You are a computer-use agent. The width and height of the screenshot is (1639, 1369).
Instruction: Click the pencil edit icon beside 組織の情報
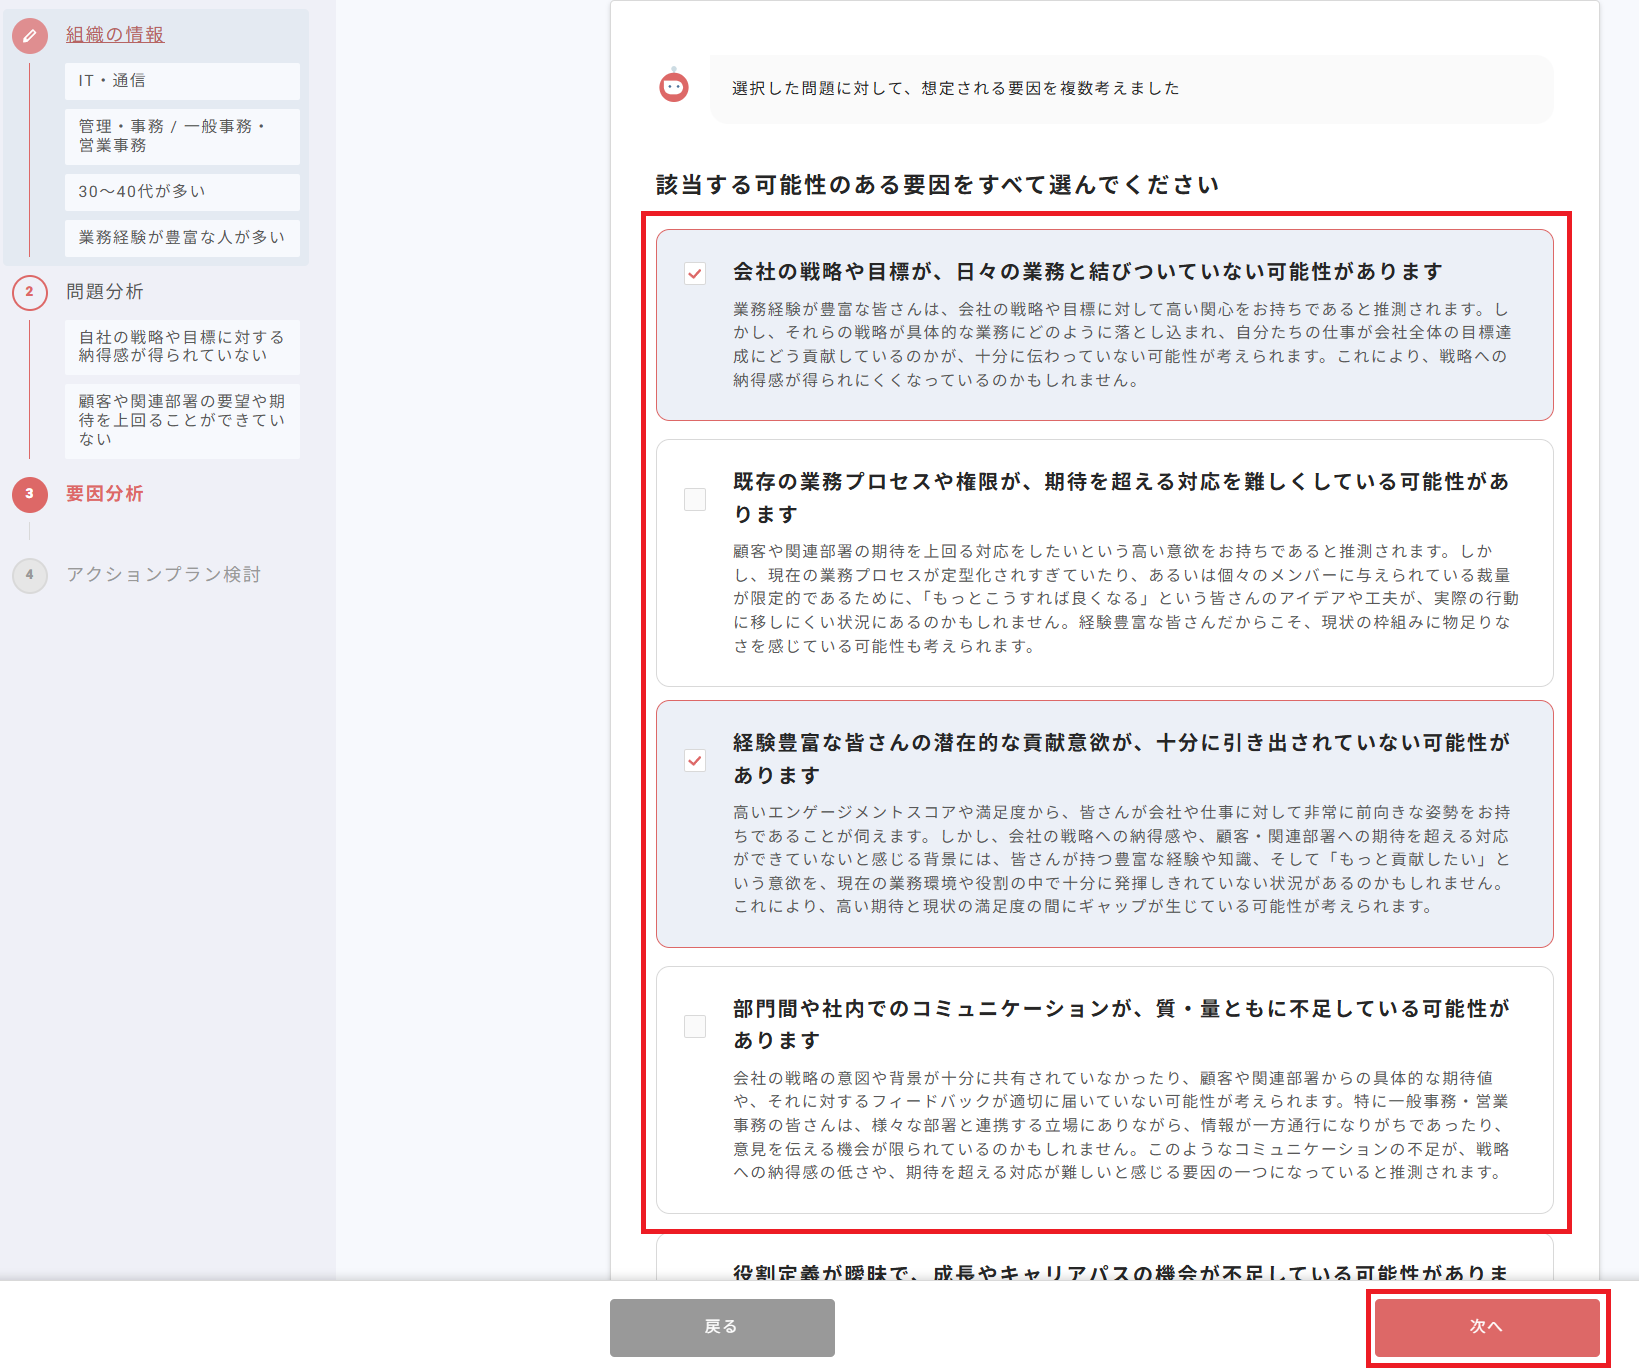tap(30, 36)
